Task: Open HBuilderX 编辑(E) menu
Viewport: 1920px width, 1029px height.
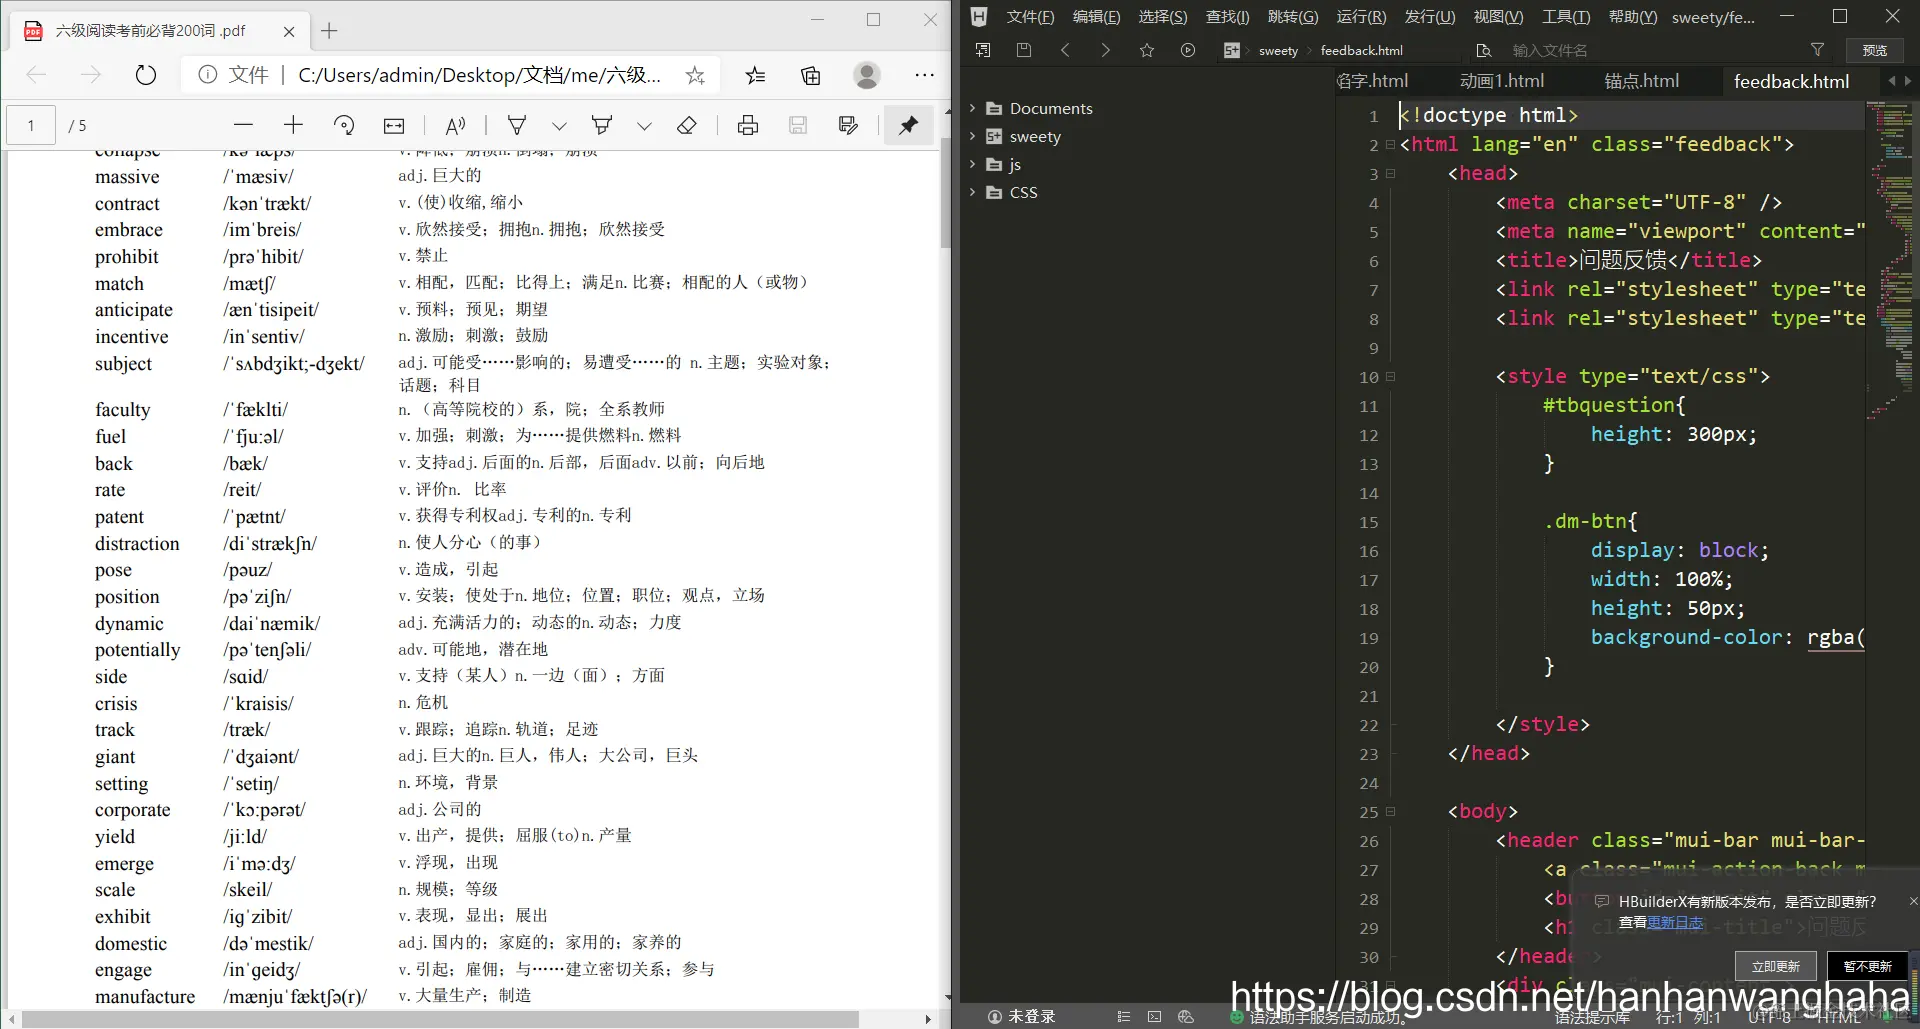Action: [x=1096, y=17]
